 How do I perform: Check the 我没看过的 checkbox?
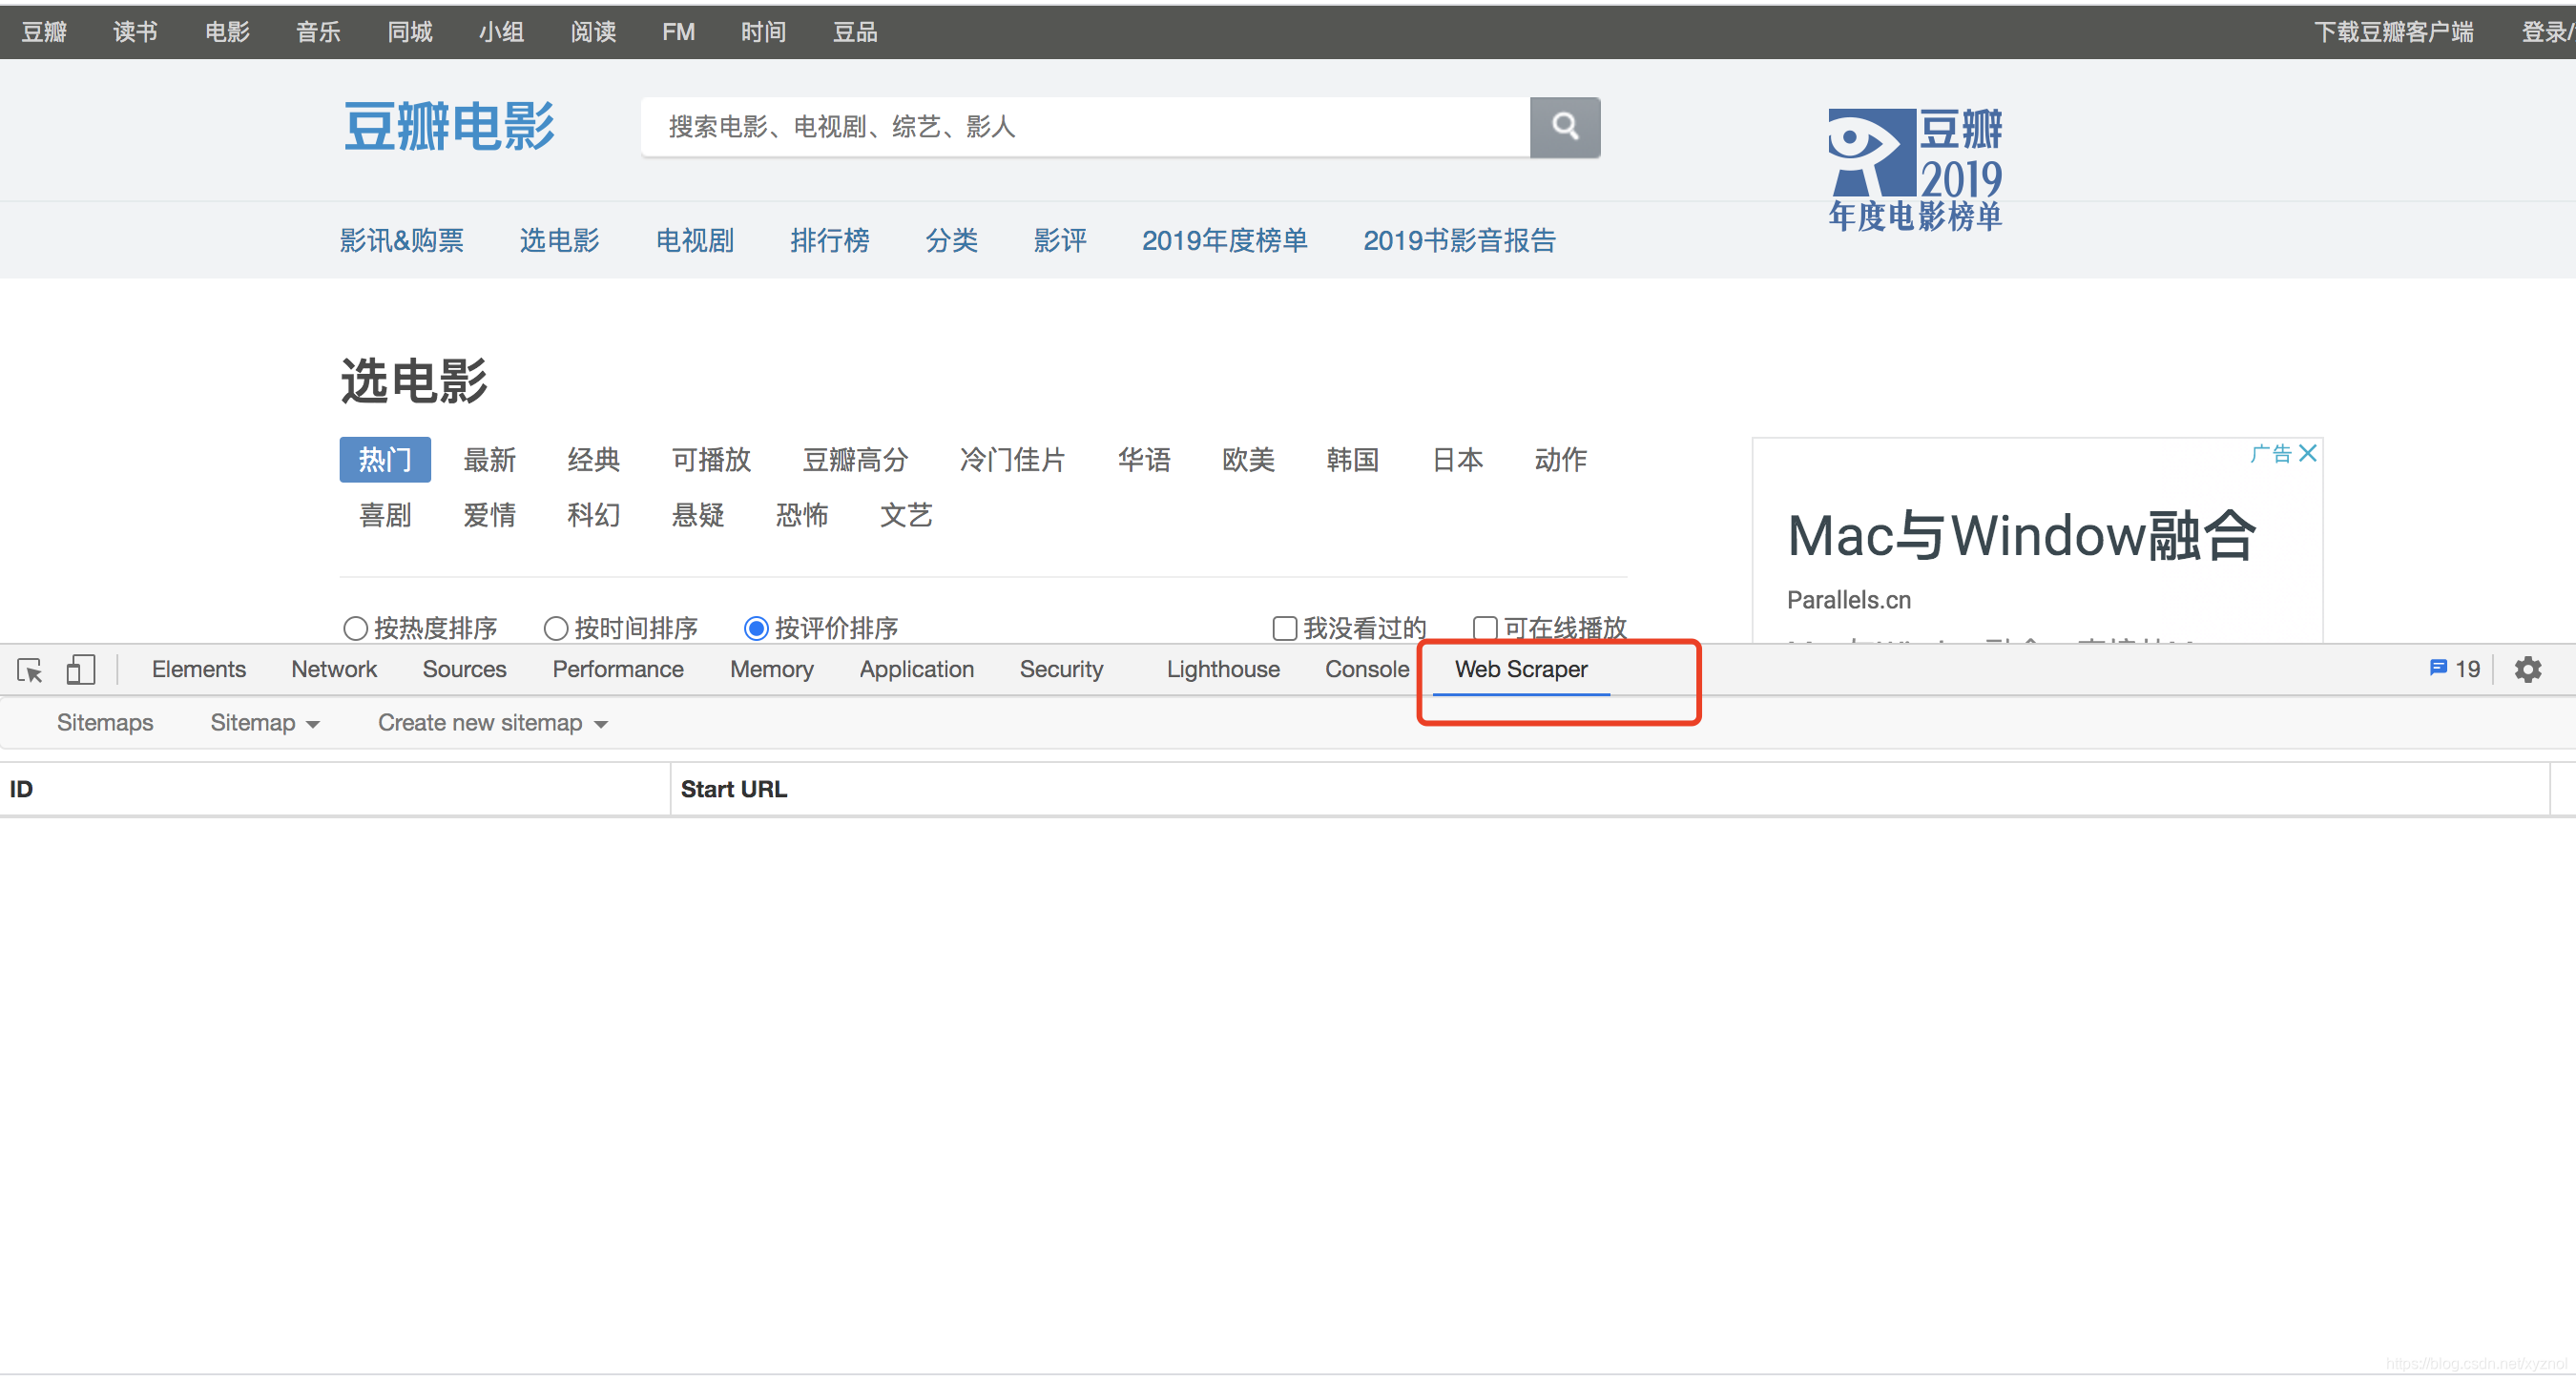1284,628
